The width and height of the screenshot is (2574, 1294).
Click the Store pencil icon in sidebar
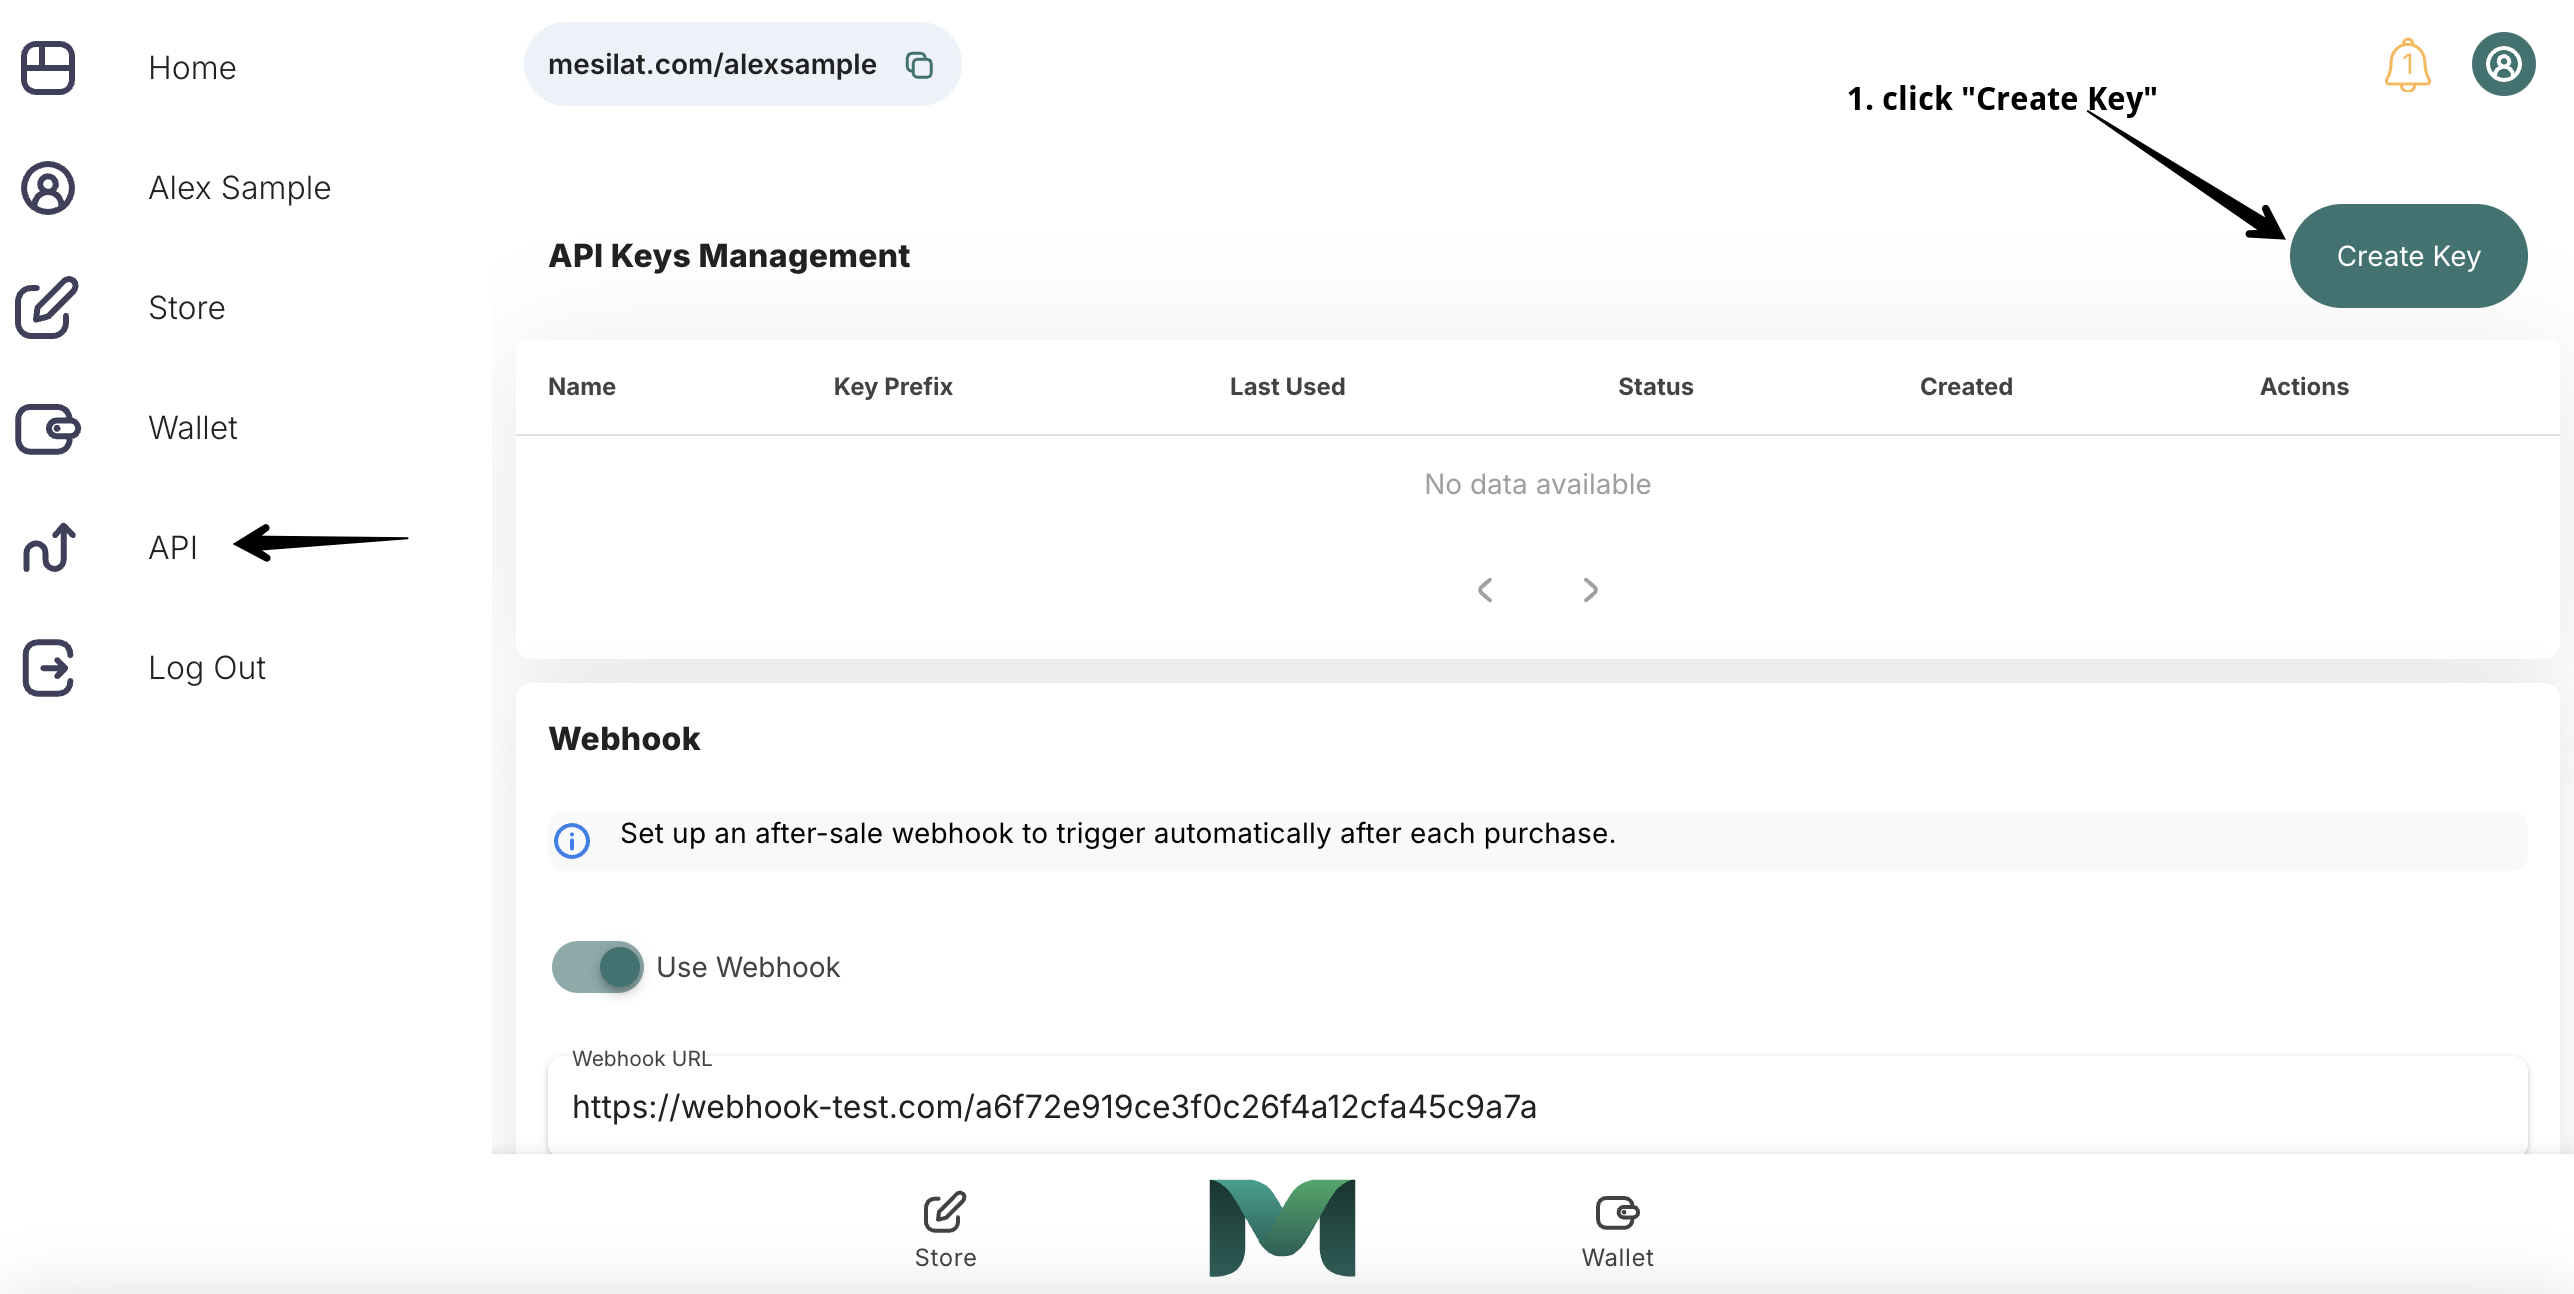[46, 308]
